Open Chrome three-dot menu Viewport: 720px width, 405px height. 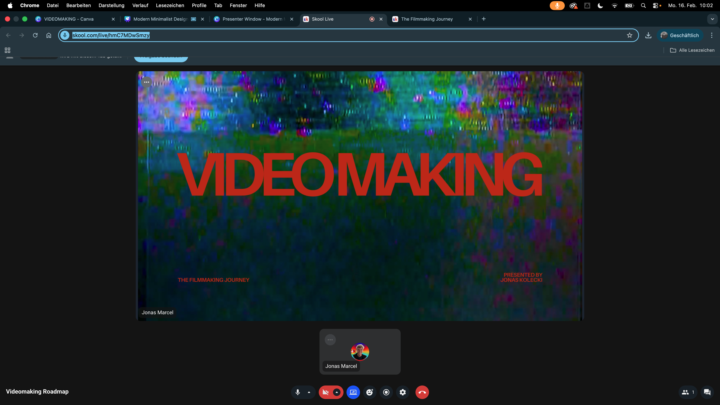pyautogui.click(x=712, y=35)
